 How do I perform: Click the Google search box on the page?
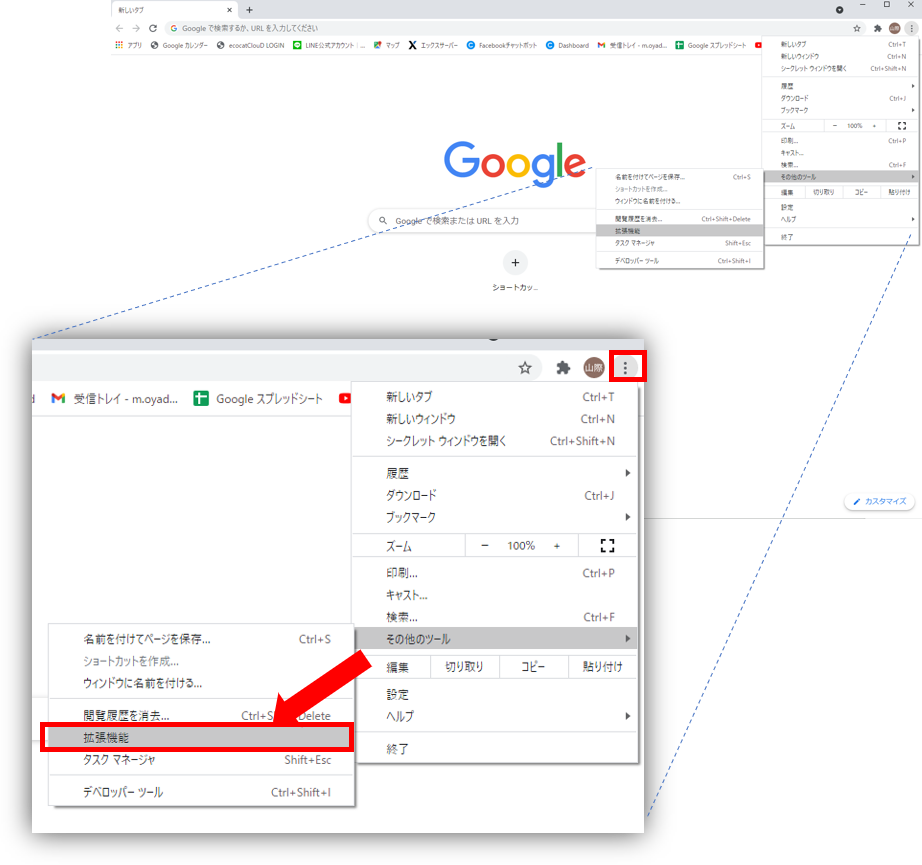(x=482, y=221)
